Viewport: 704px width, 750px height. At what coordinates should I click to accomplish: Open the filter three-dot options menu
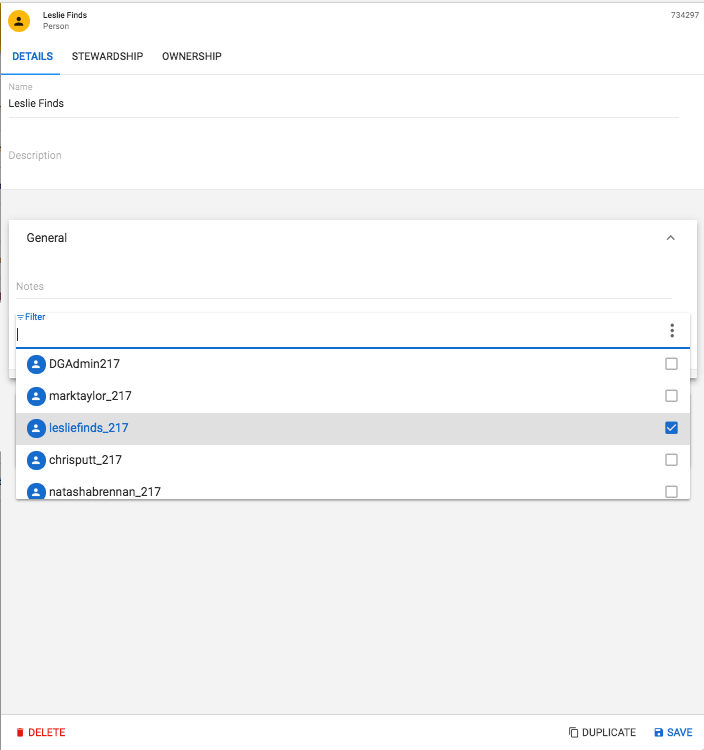point(672,331)
